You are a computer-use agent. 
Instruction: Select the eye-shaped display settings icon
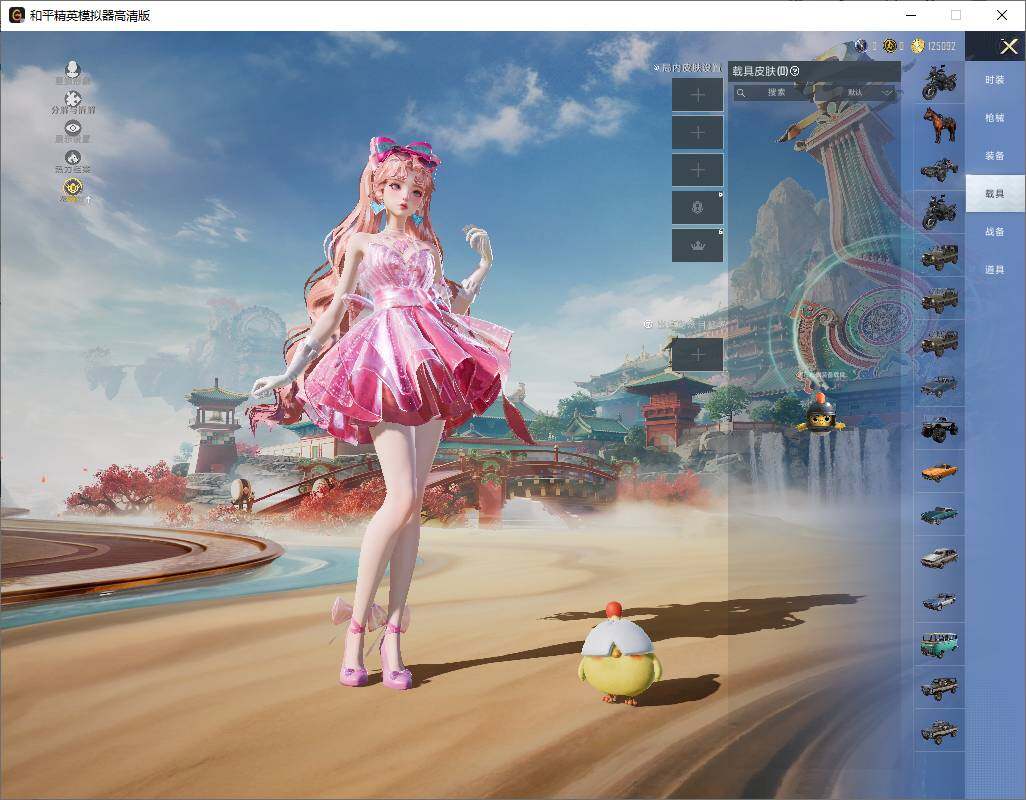(x=73, y=127)
